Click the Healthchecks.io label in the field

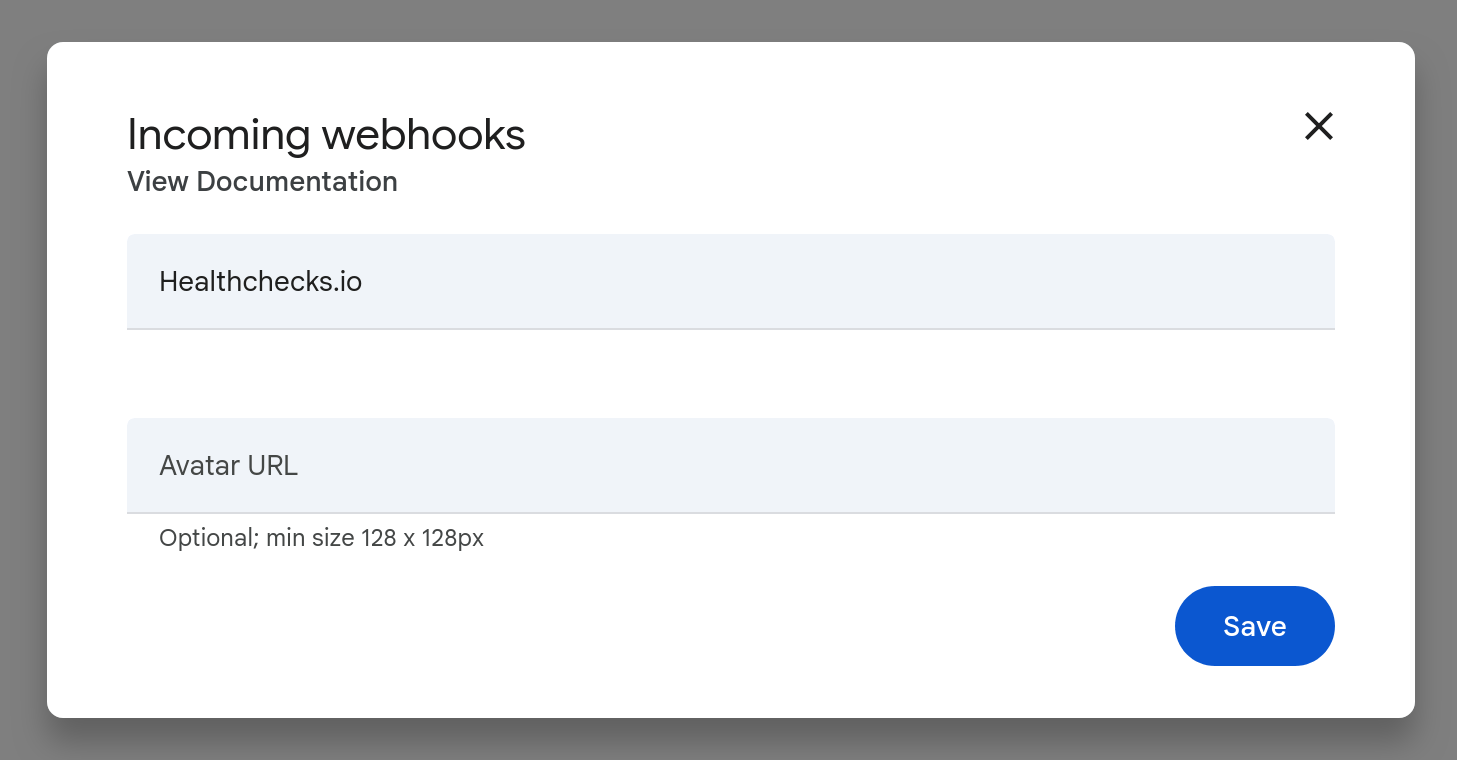click(x=260, y=281)
